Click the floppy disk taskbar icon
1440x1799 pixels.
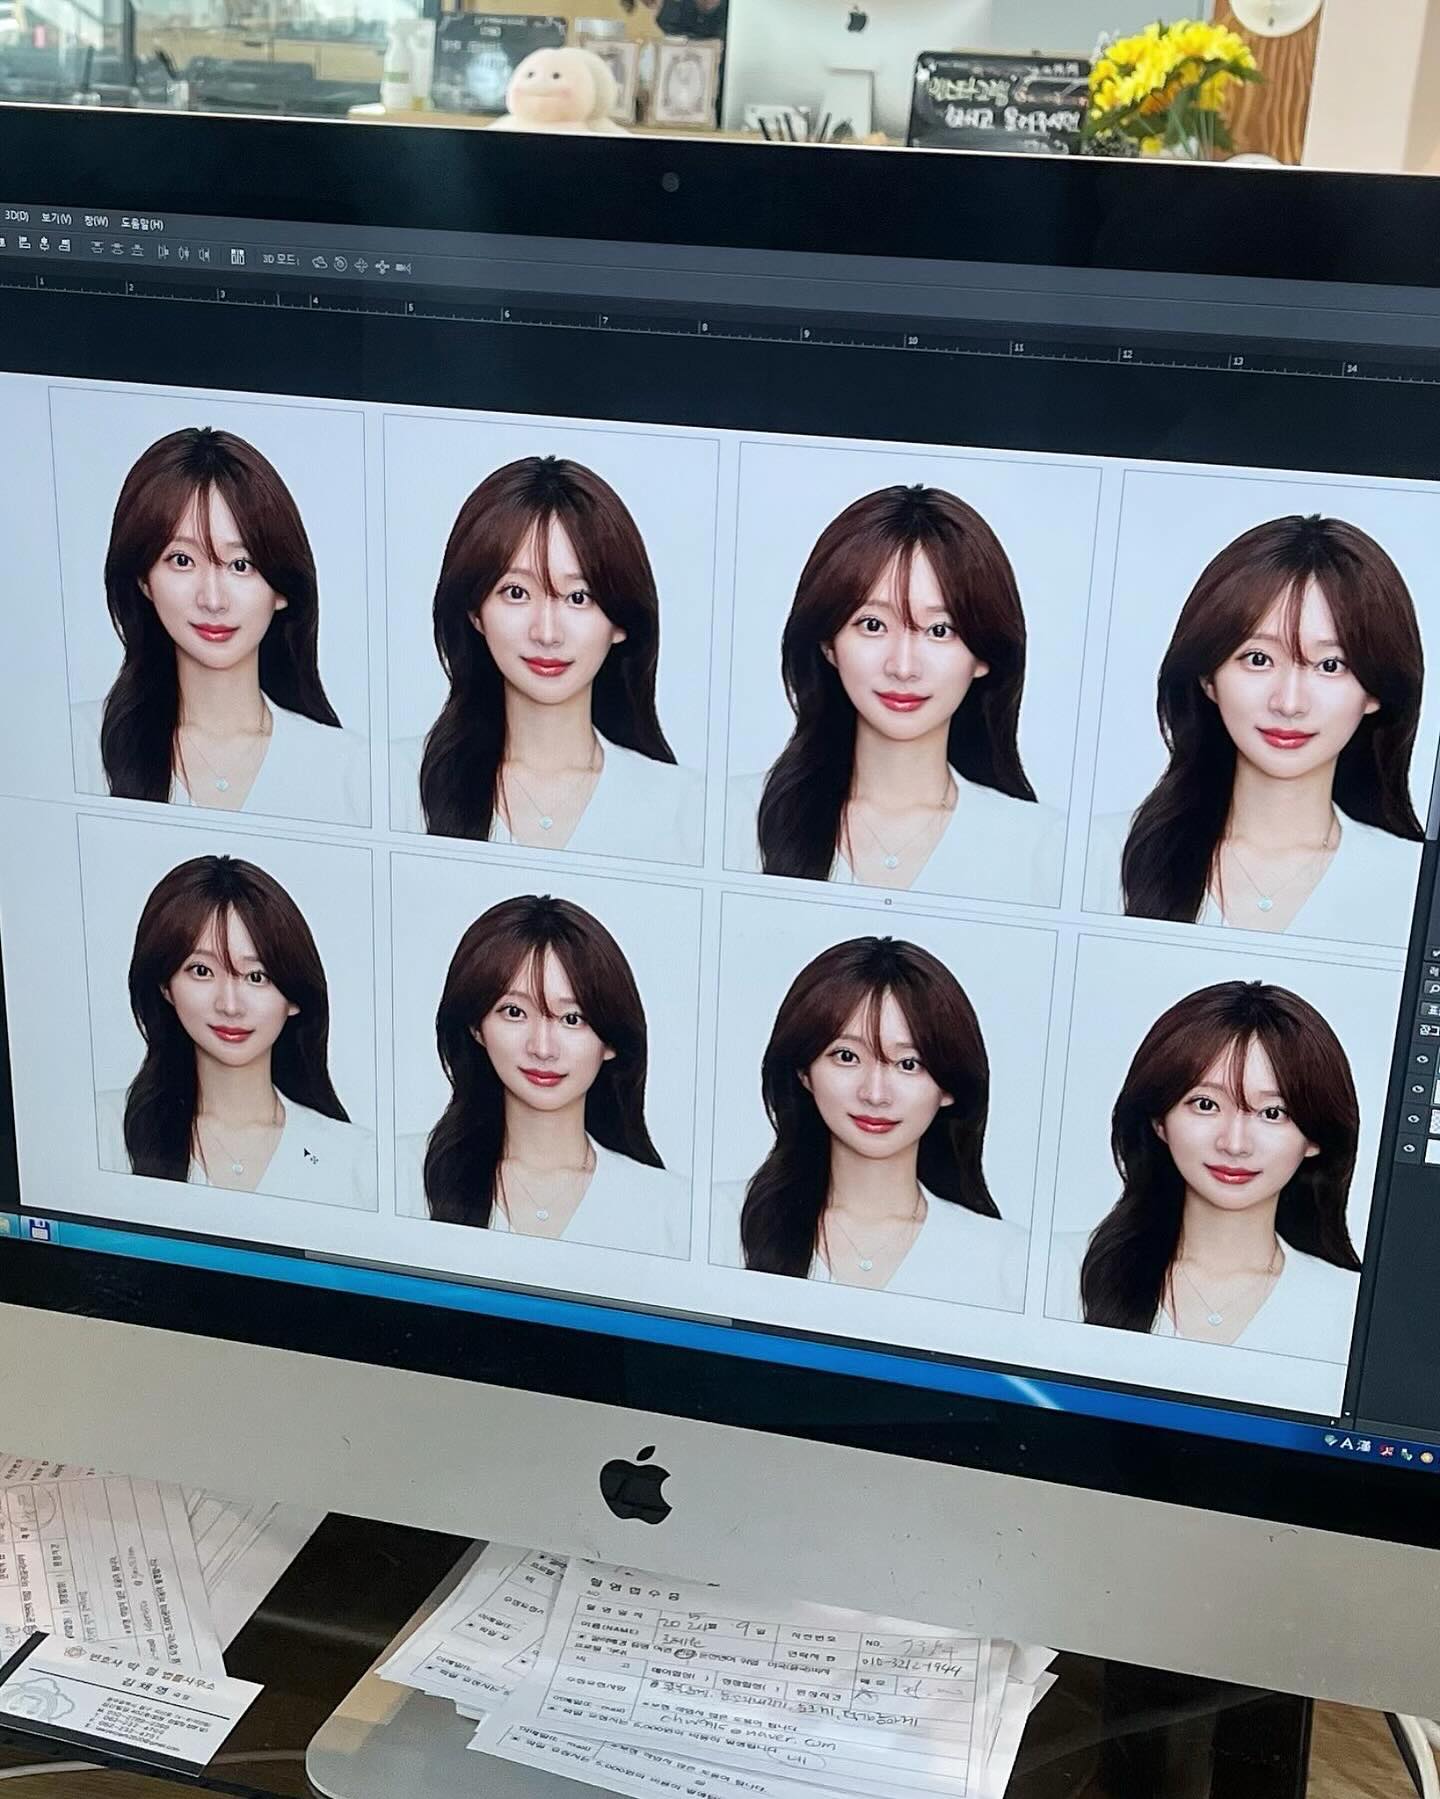(42, 1230)
